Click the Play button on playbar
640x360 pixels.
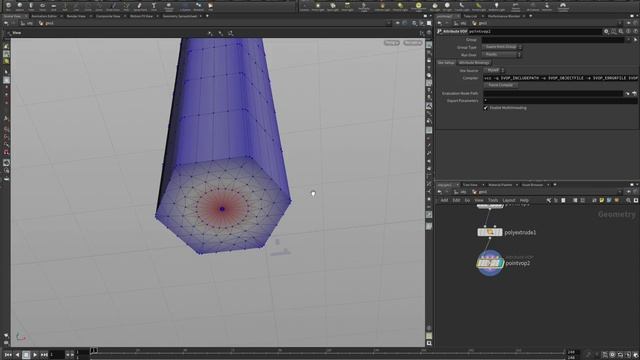pyautogui.click(x=35, y=355)
